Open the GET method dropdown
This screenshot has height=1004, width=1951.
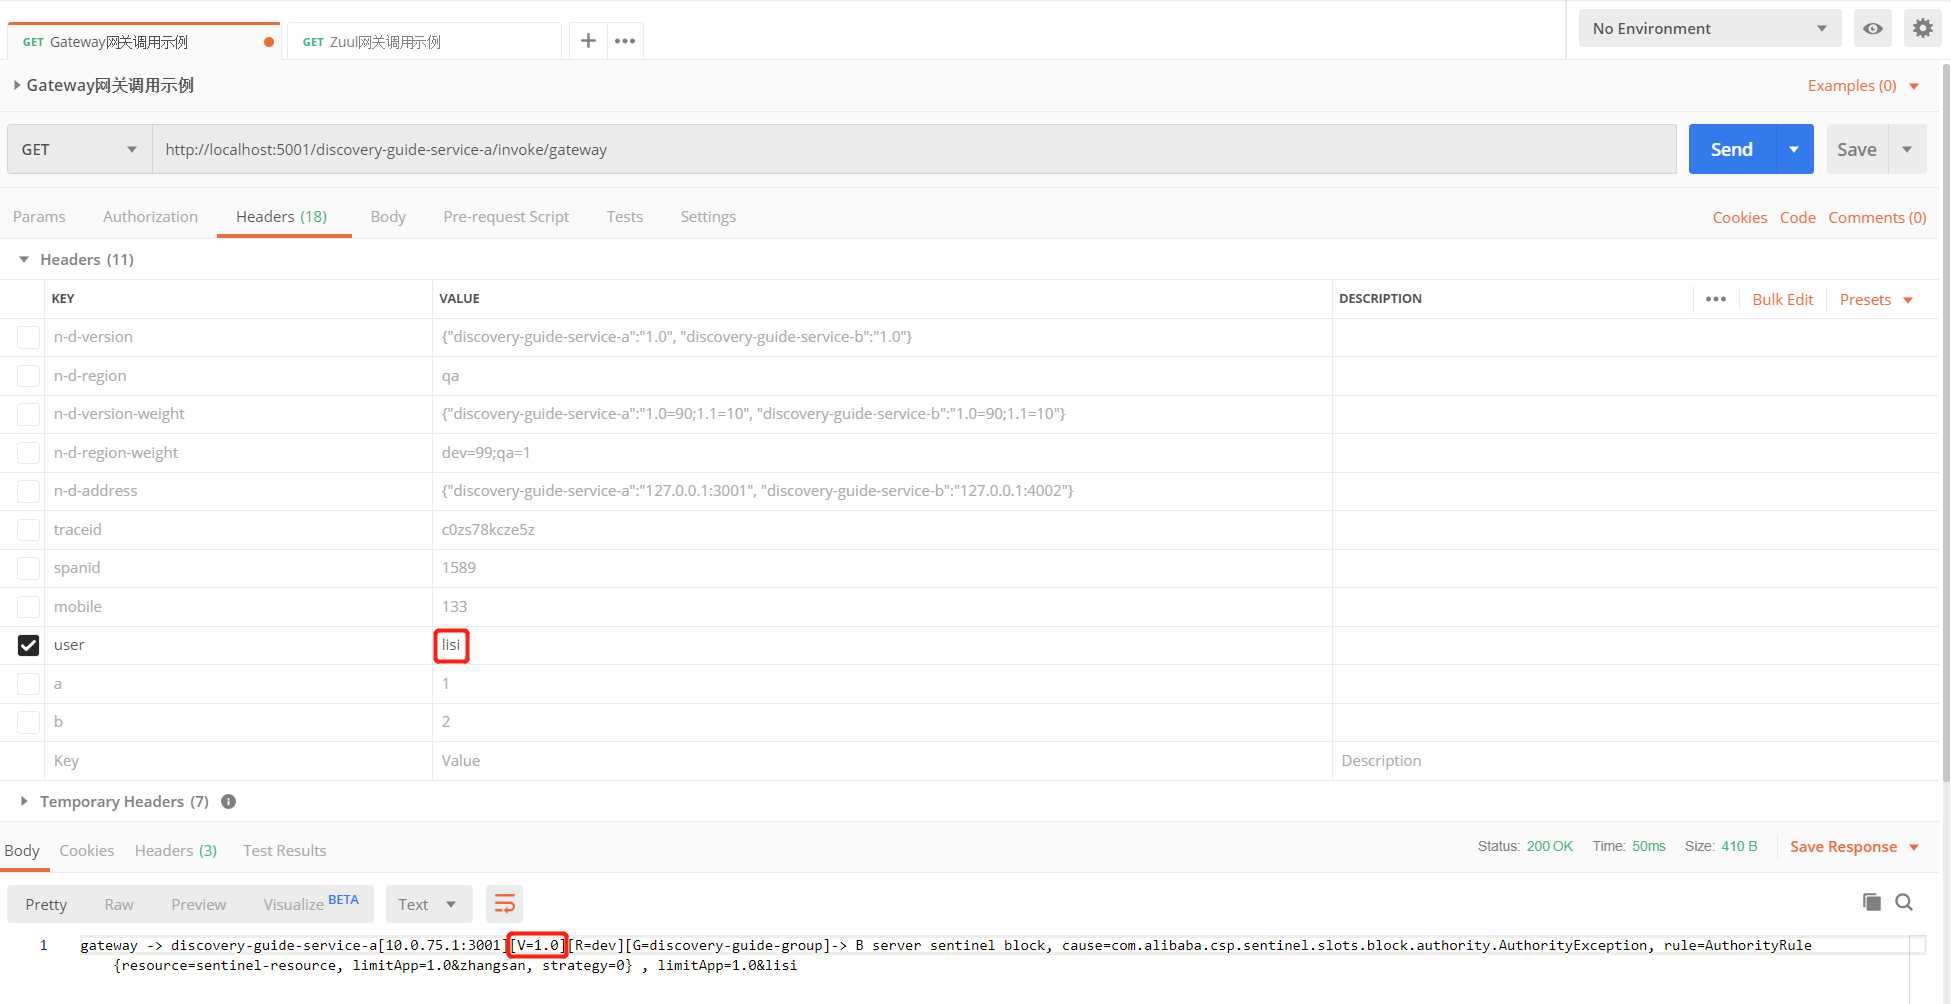point(79,149)
